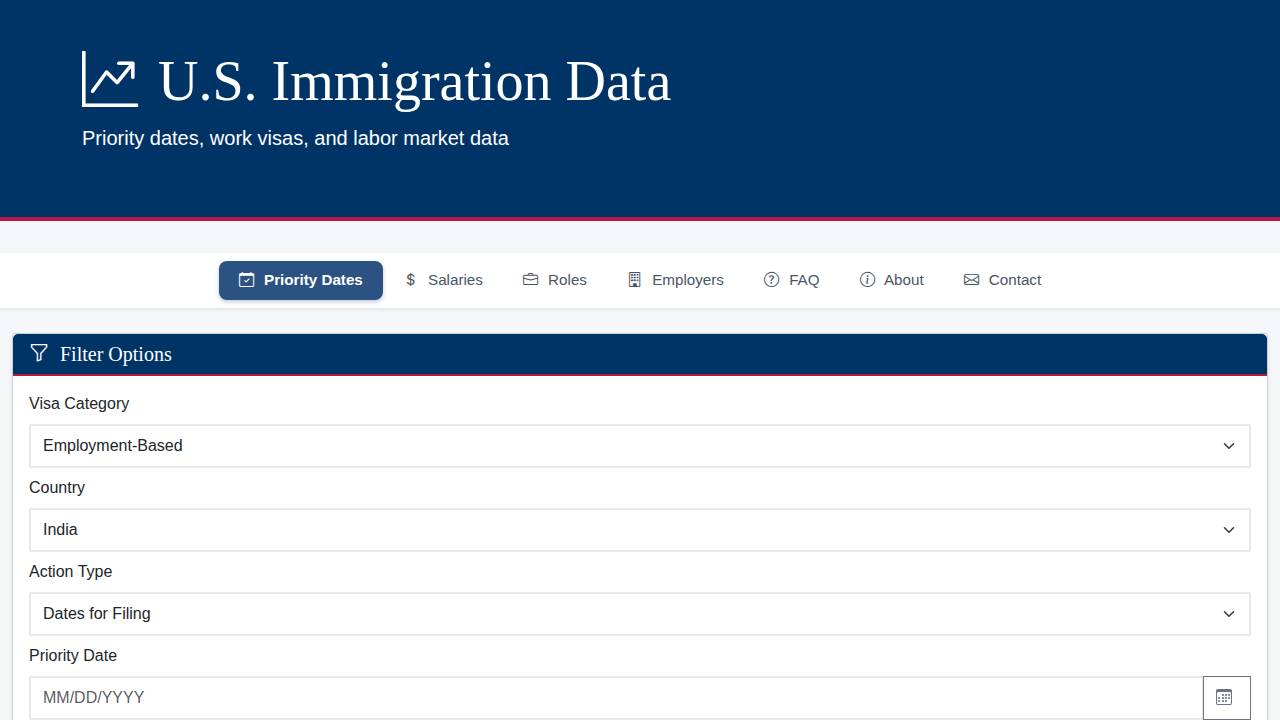This screenshot has height=720, width=1280.
Task: Click the Country dropdown chevron arrow
Action: (1229, 530)
